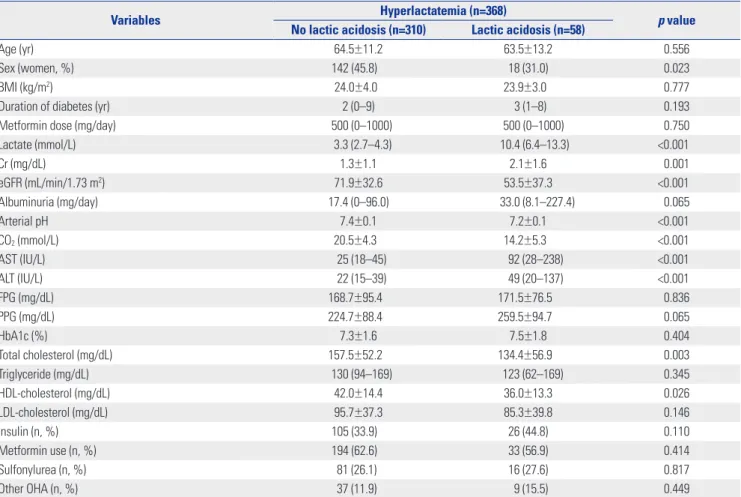Select the value '64.5±11.2'
Image resolution: width=741 pixels, height=497 pixels.
pos(358,49)
